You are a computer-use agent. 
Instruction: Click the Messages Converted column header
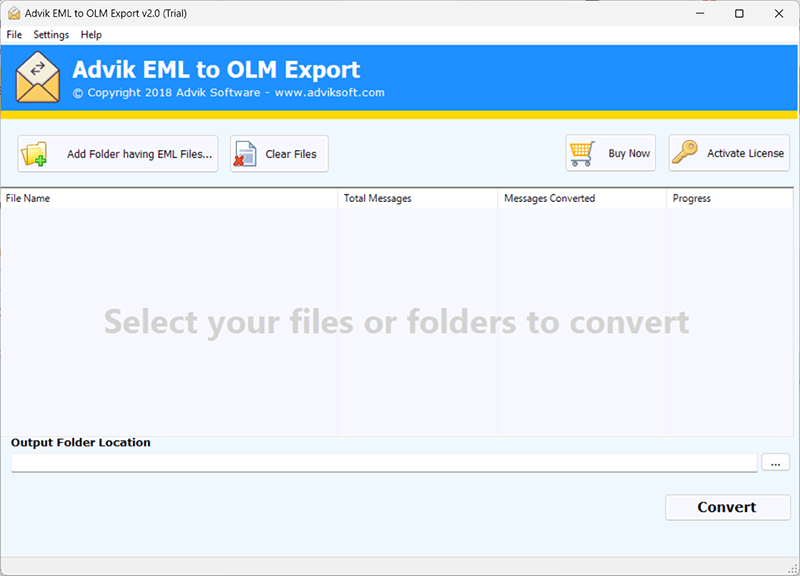point(582,198)
